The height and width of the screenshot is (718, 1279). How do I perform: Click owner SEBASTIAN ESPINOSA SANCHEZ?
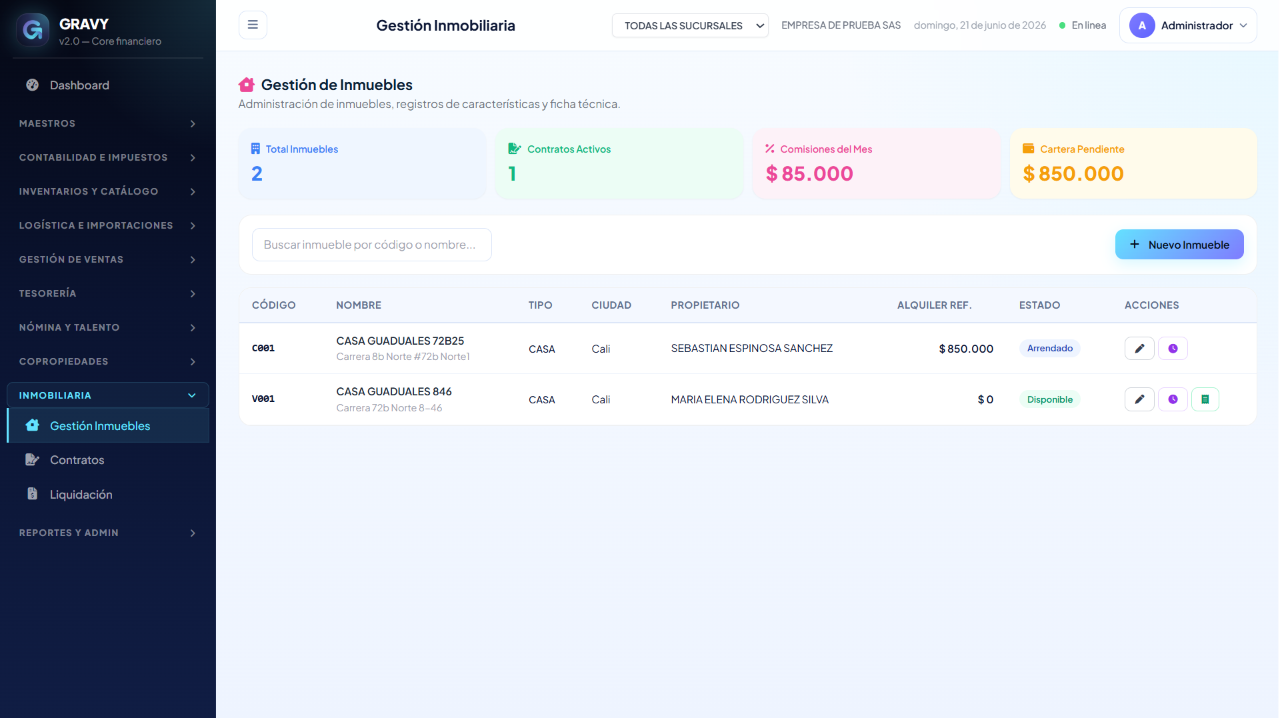(752, 349)
